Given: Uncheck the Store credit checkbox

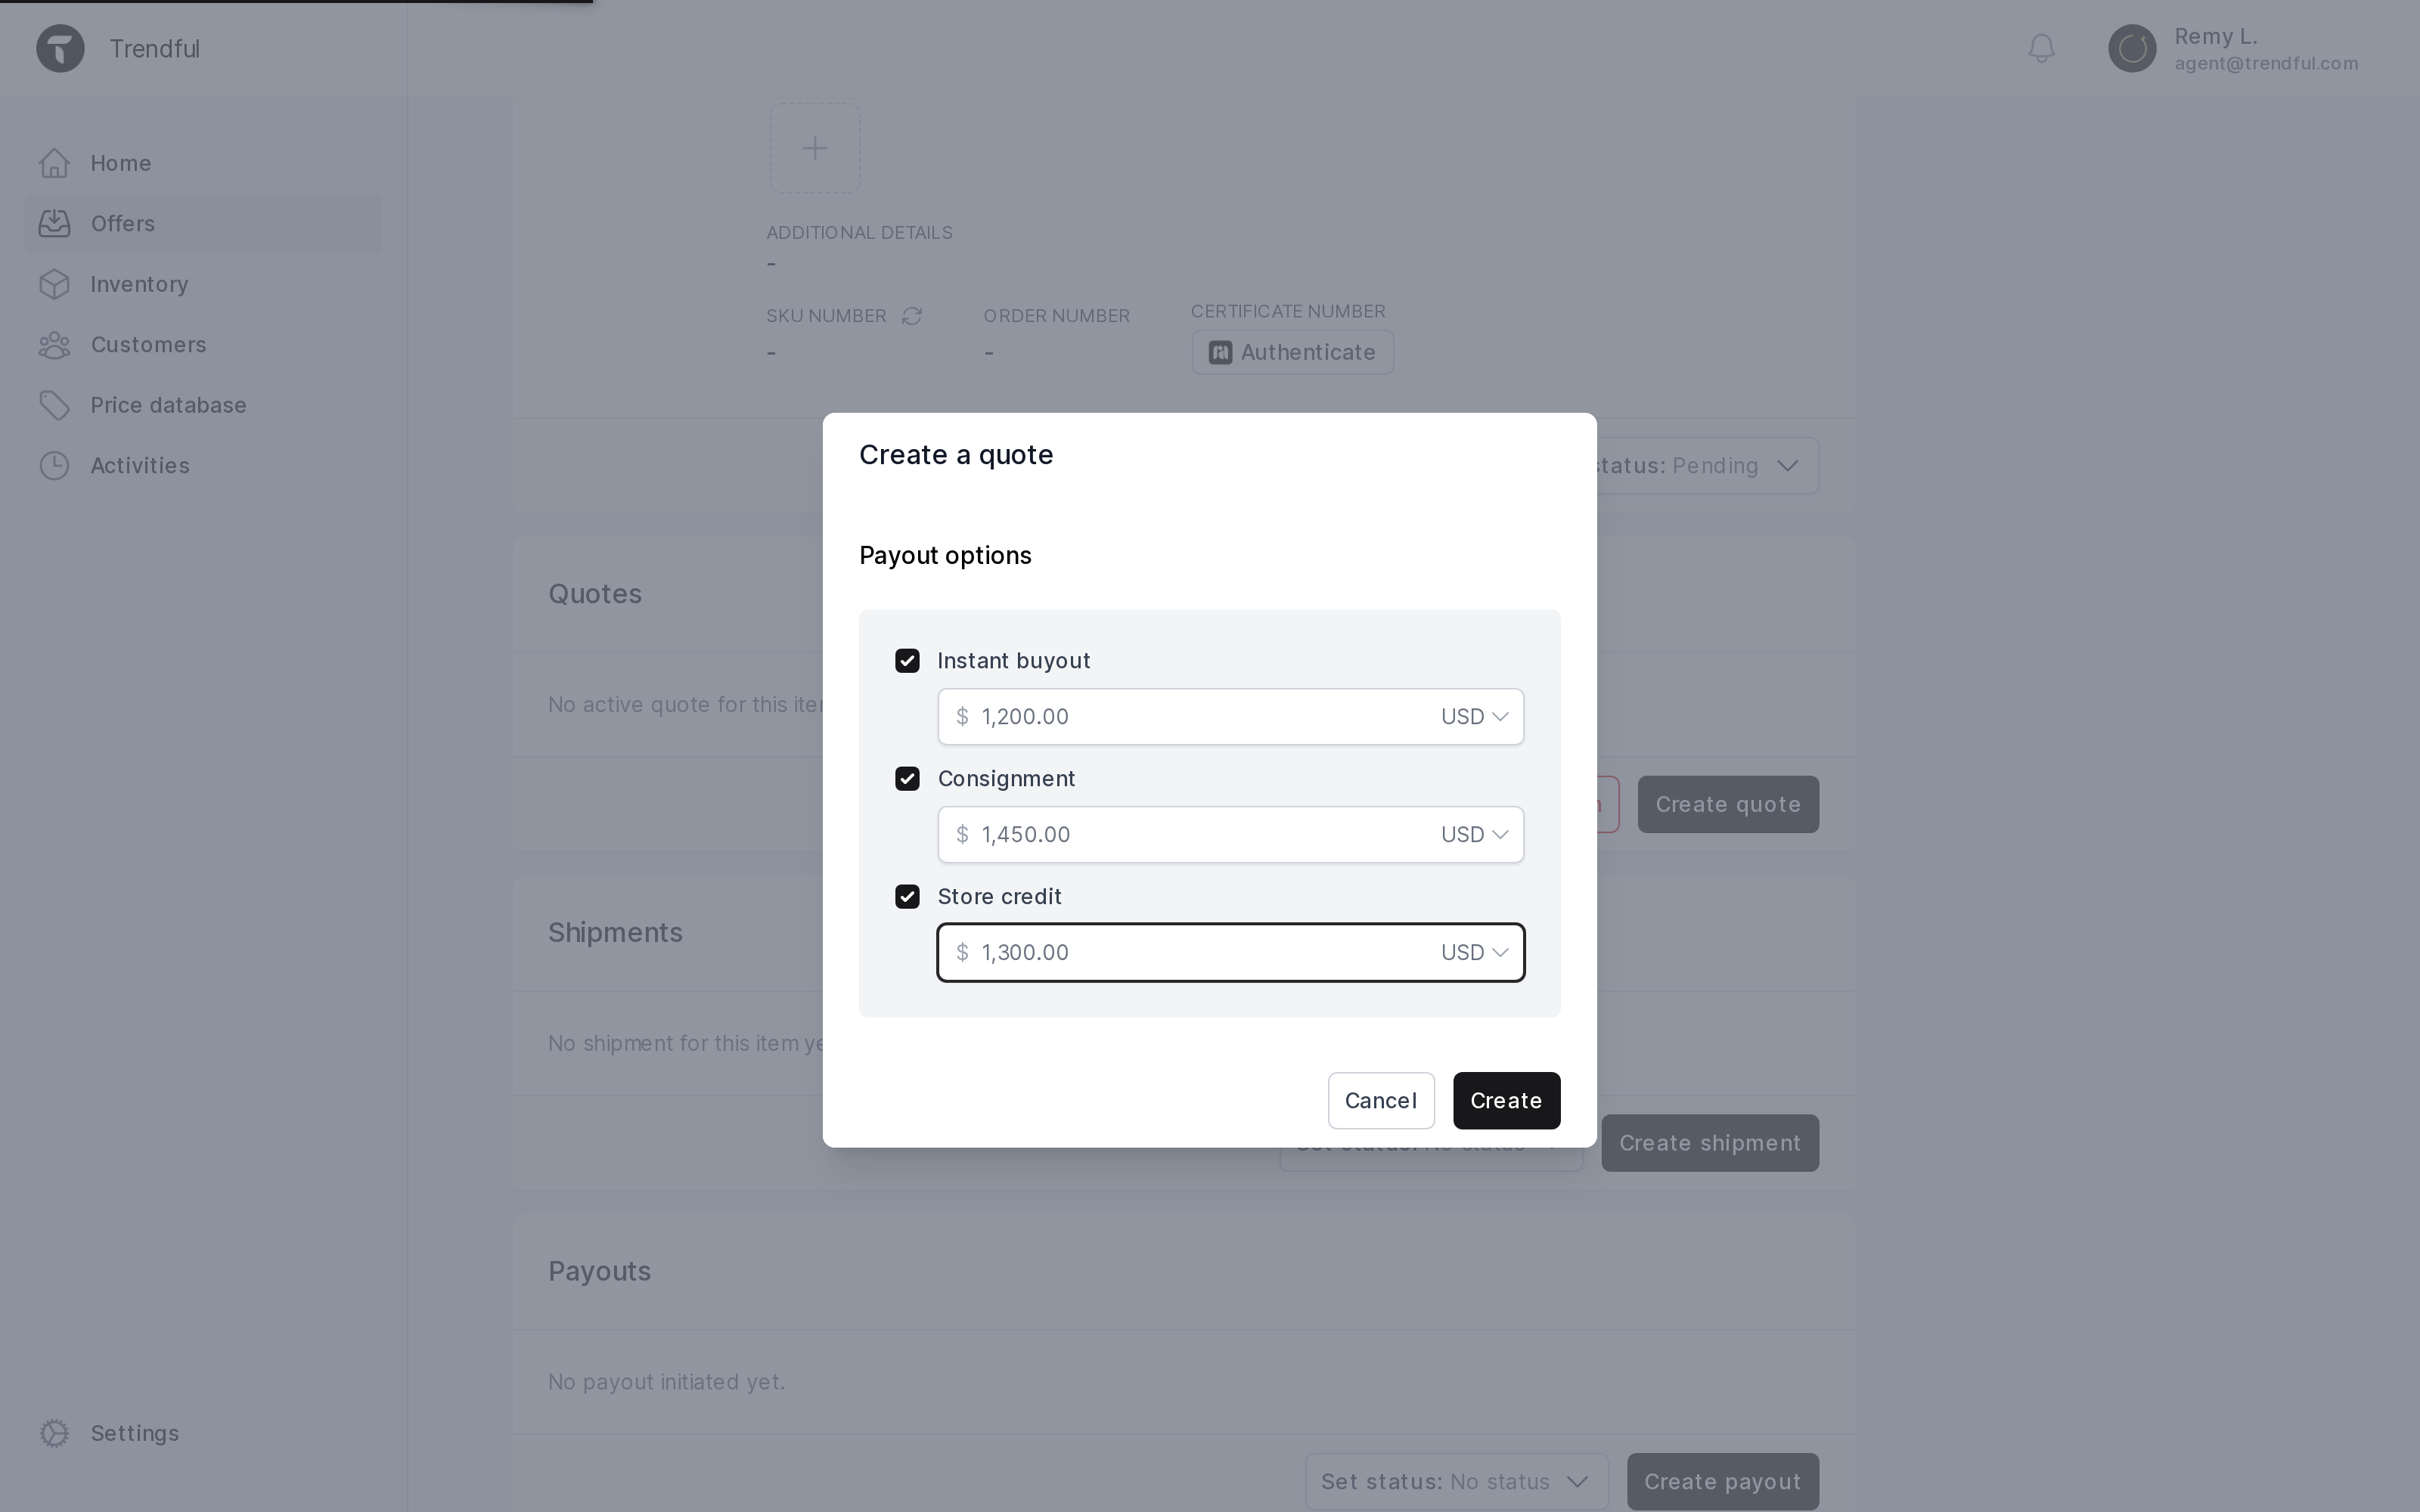Looking at the screenshot, I should (907, 897).
